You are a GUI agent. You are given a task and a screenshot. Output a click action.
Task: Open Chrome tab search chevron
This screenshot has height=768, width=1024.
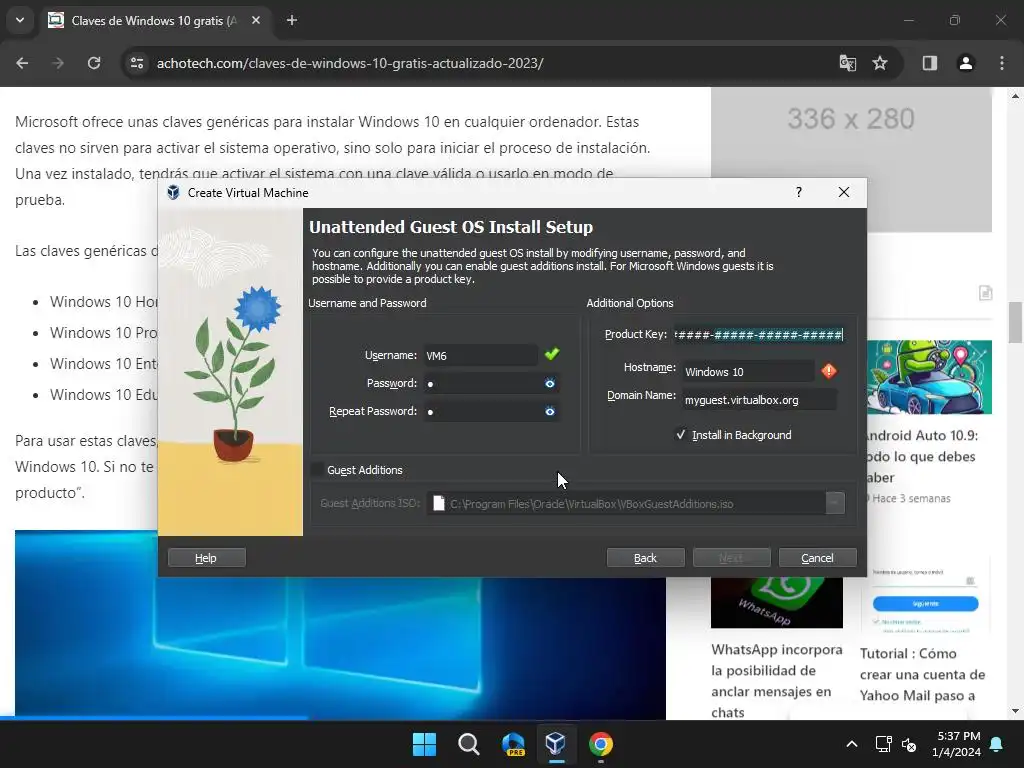pos(20,20)
